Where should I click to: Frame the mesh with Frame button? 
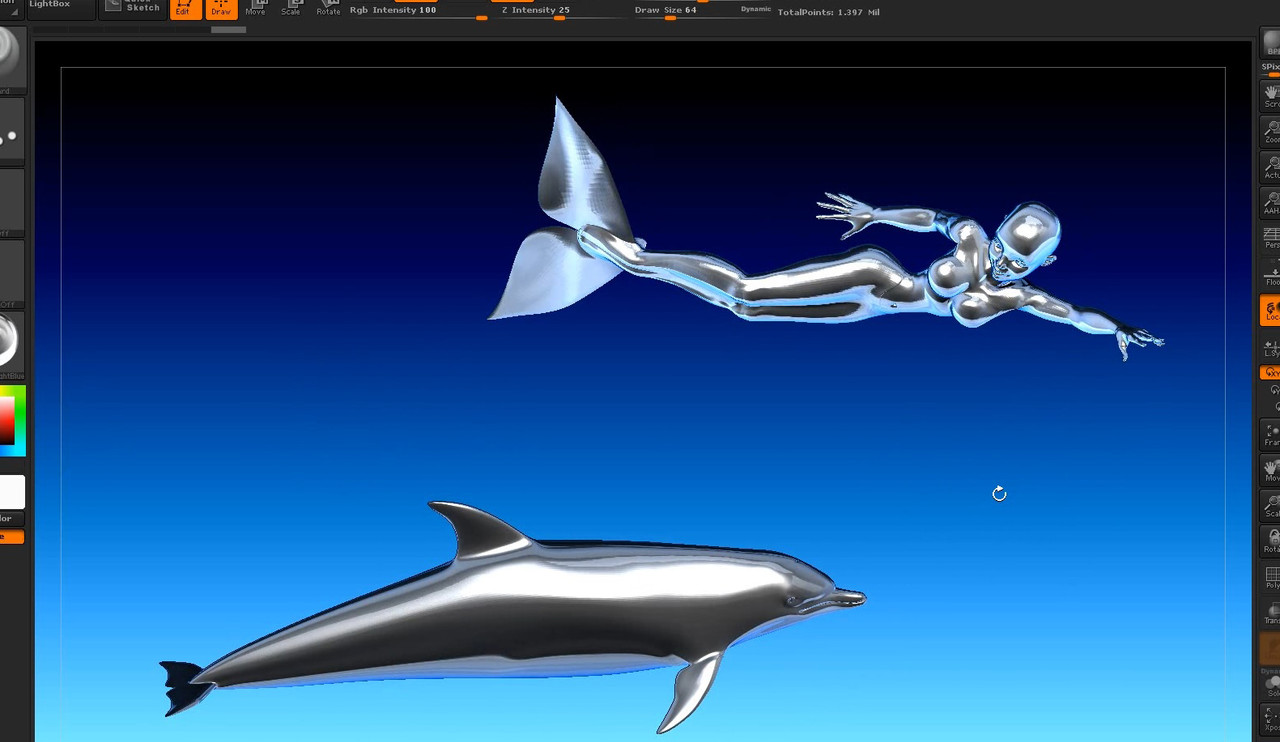coord(1270,434)
